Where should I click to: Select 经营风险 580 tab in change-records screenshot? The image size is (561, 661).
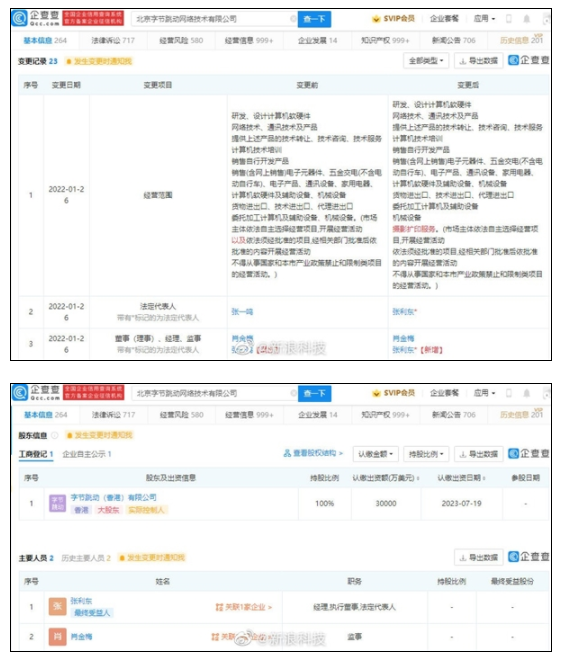(x=181, y=41)
